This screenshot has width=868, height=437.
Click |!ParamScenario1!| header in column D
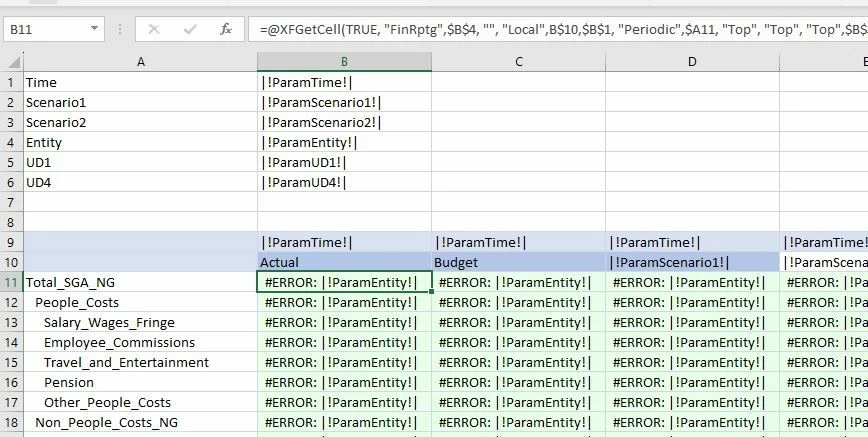pyautogui.click(x=693, y=262)
